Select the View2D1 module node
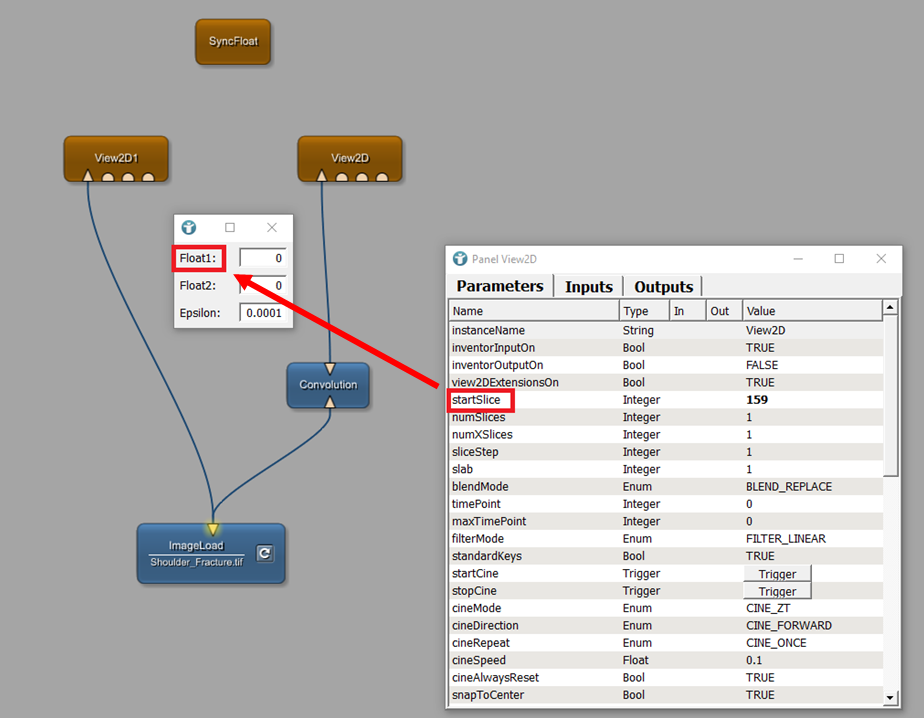Screen dimensions: 924x718 [116, 157]
